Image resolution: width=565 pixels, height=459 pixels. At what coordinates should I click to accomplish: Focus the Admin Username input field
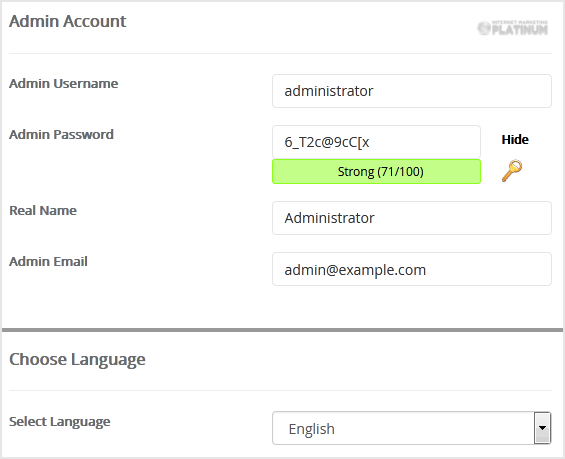click(x=412, y=91)
